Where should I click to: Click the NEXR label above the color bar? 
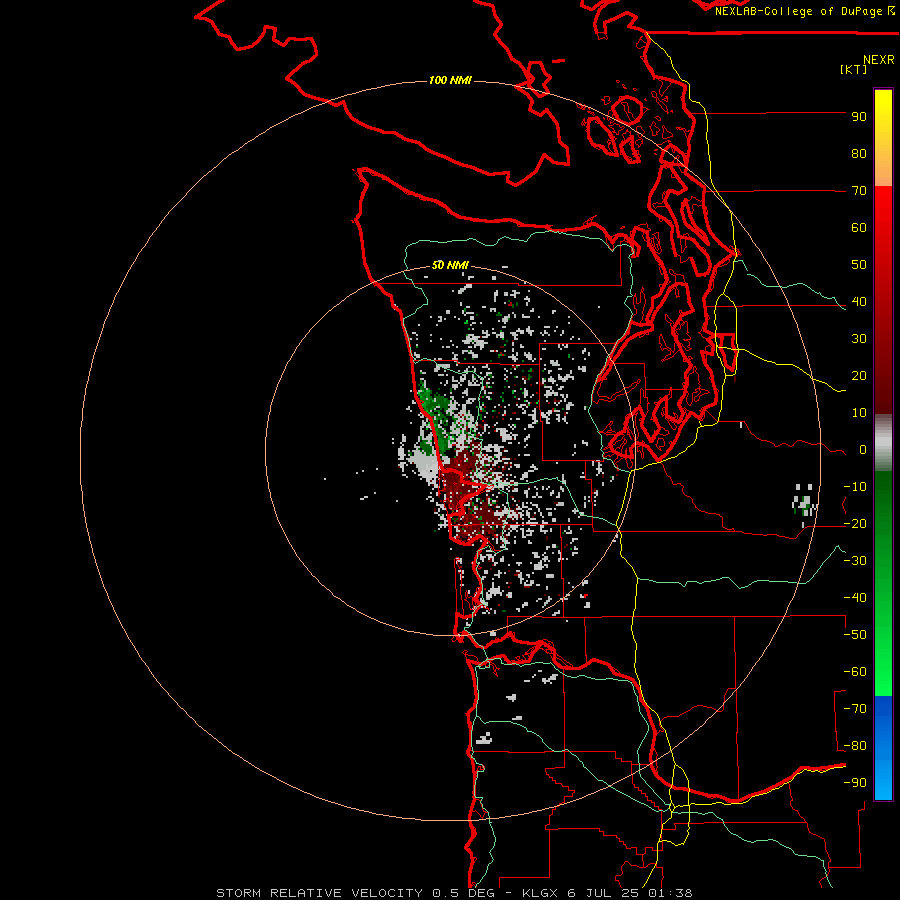pos(878,60)
